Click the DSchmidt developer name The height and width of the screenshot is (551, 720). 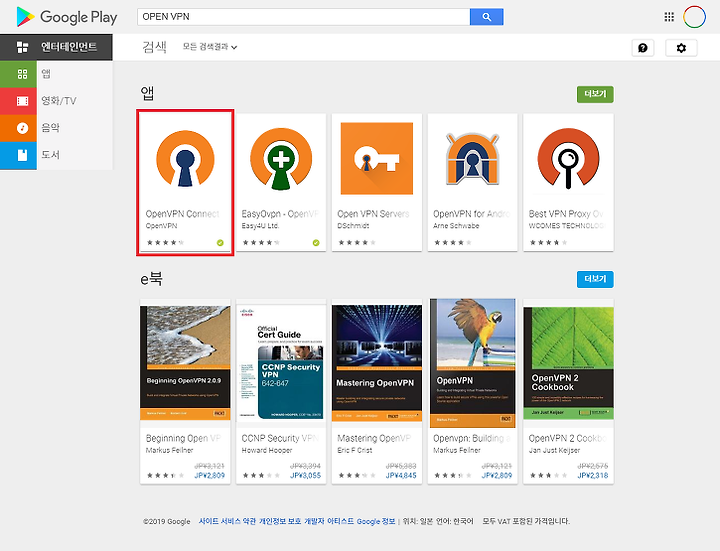tap(353, 226)
